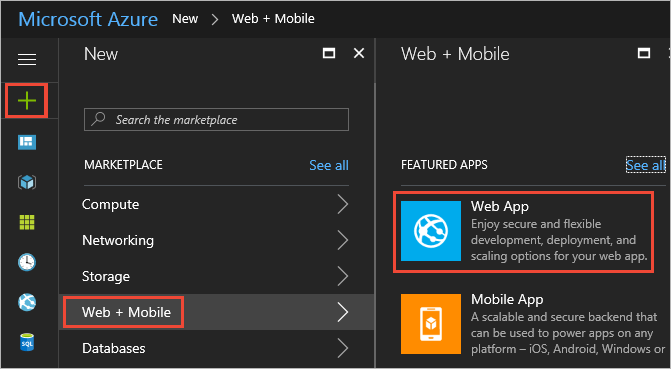Expand Databases chevron arrow
671x369 pixels.
pos(343,348)
